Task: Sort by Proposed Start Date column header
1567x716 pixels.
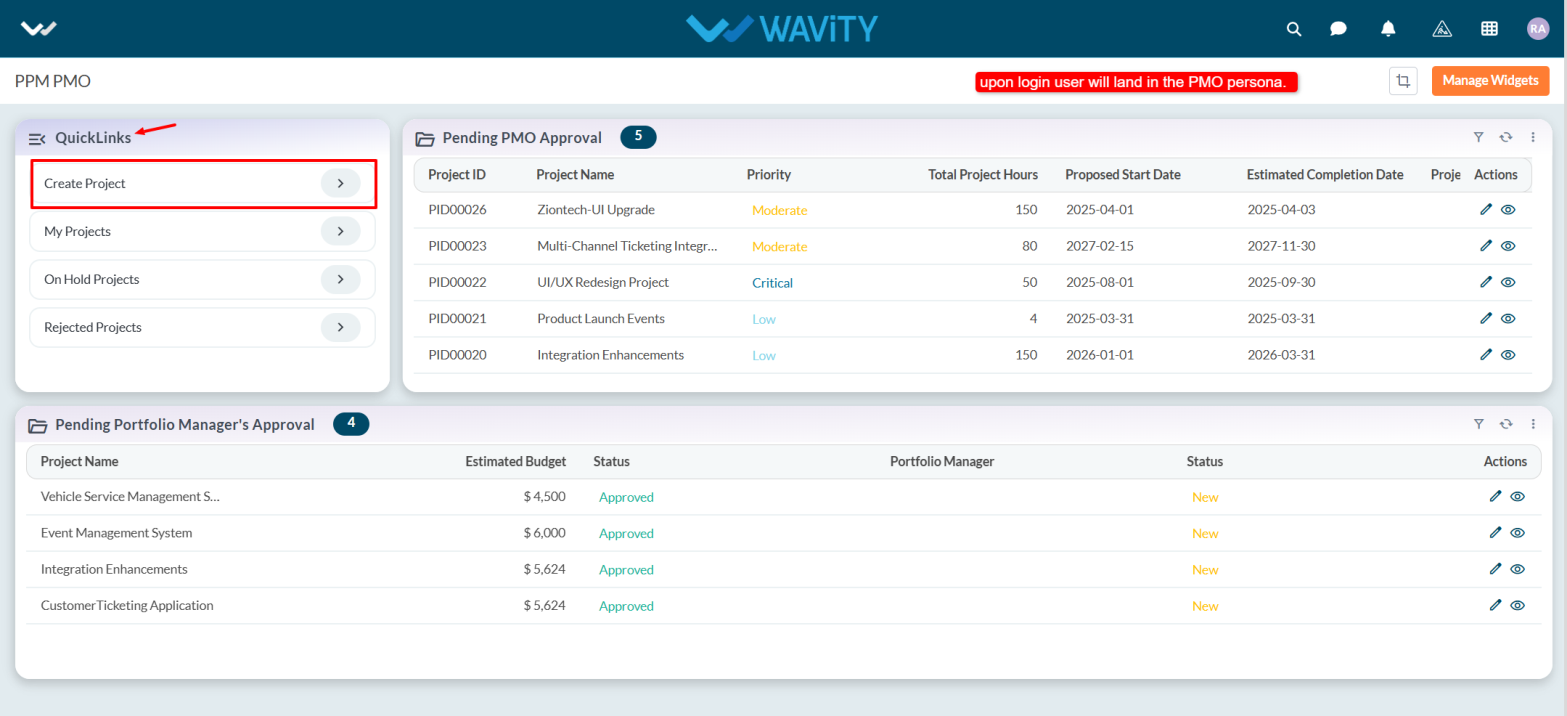Action: pos(1123,174)
